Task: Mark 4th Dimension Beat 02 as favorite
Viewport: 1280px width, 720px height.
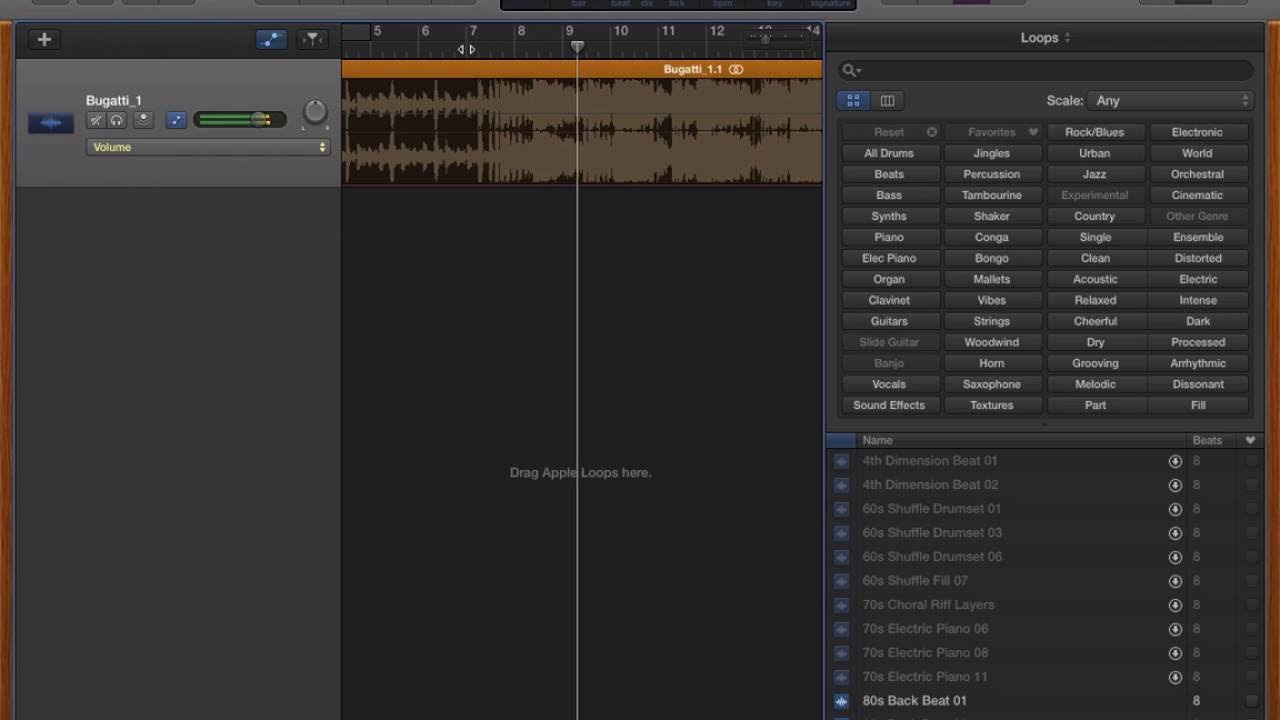Action: 1251,485
